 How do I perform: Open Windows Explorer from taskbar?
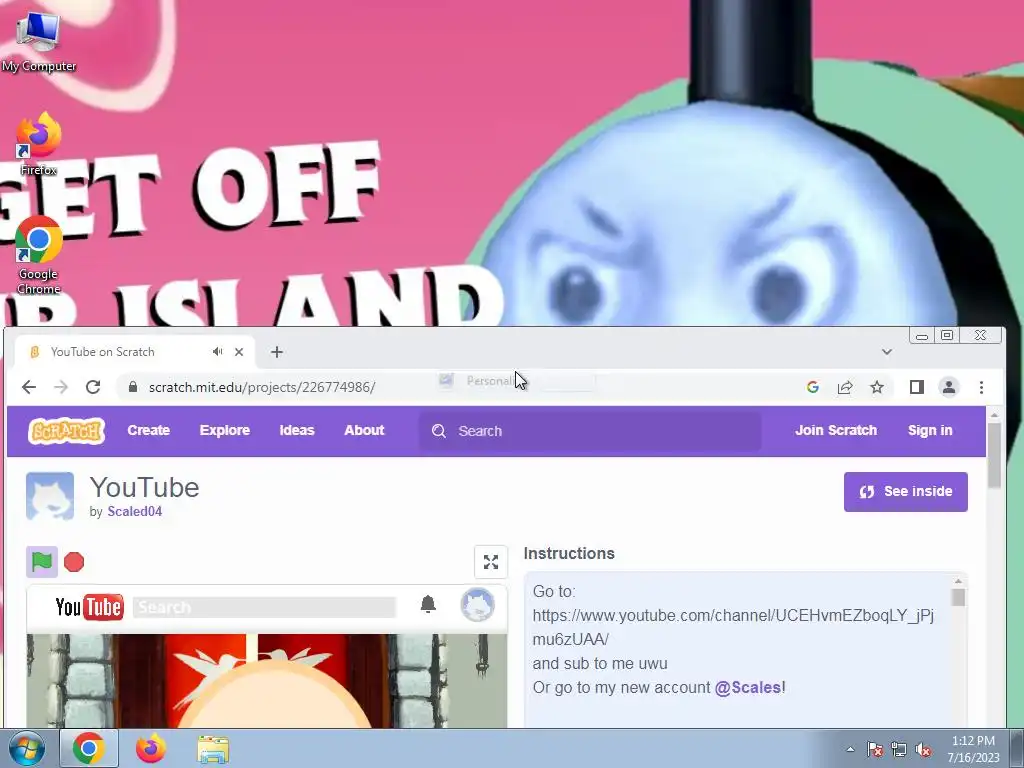coord(213,749)
